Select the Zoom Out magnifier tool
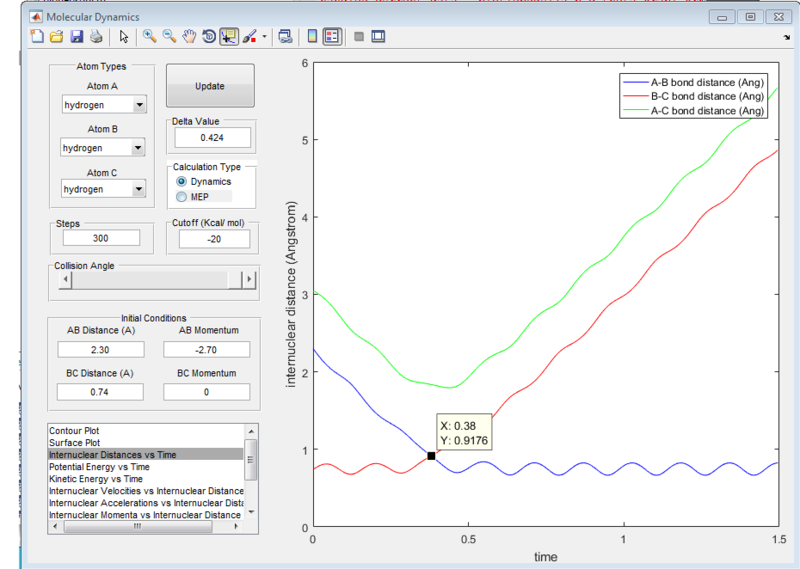Screen dimensions: 800x569 (x=169, y=37)
